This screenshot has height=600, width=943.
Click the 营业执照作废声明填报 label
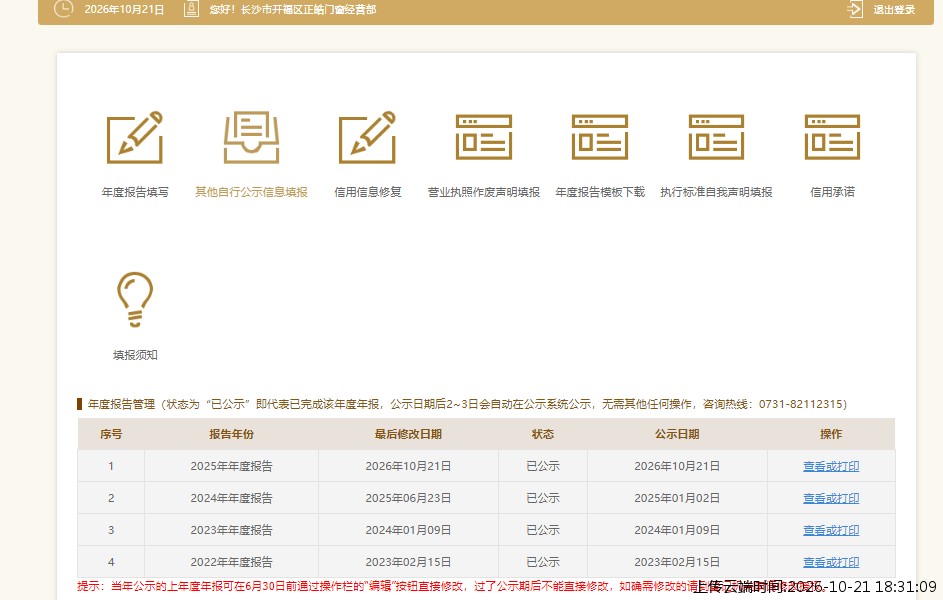point(484,192)
